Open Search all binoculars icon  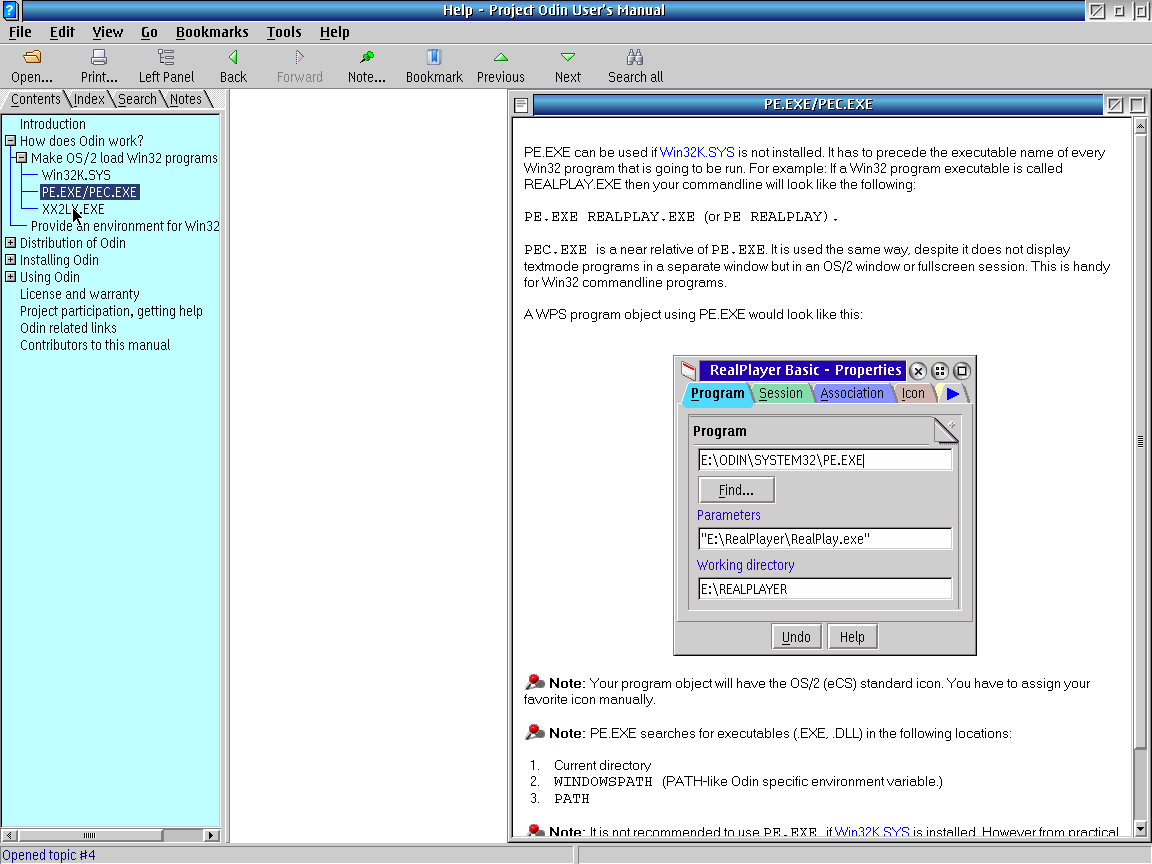(635, 58)
